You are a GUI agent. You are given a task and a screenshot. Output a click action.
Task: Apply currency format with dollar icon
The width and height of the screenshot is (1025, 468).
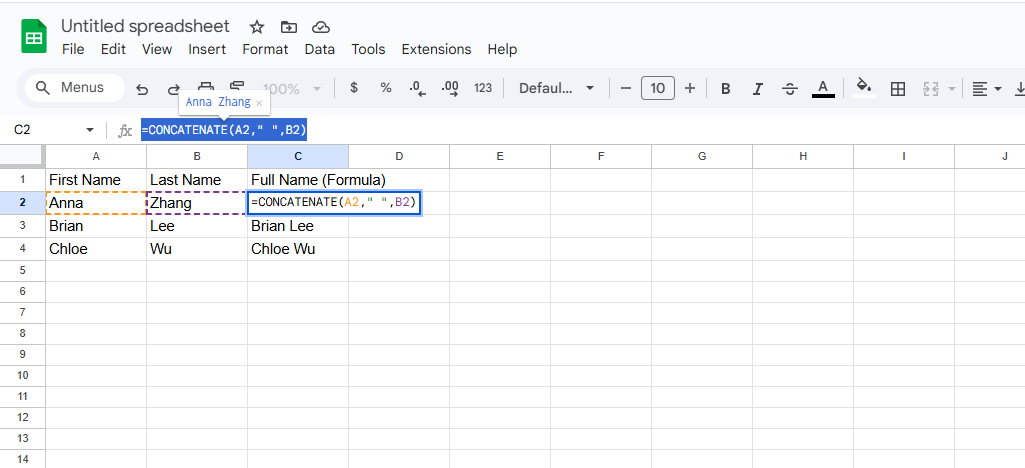click(354, 88)
